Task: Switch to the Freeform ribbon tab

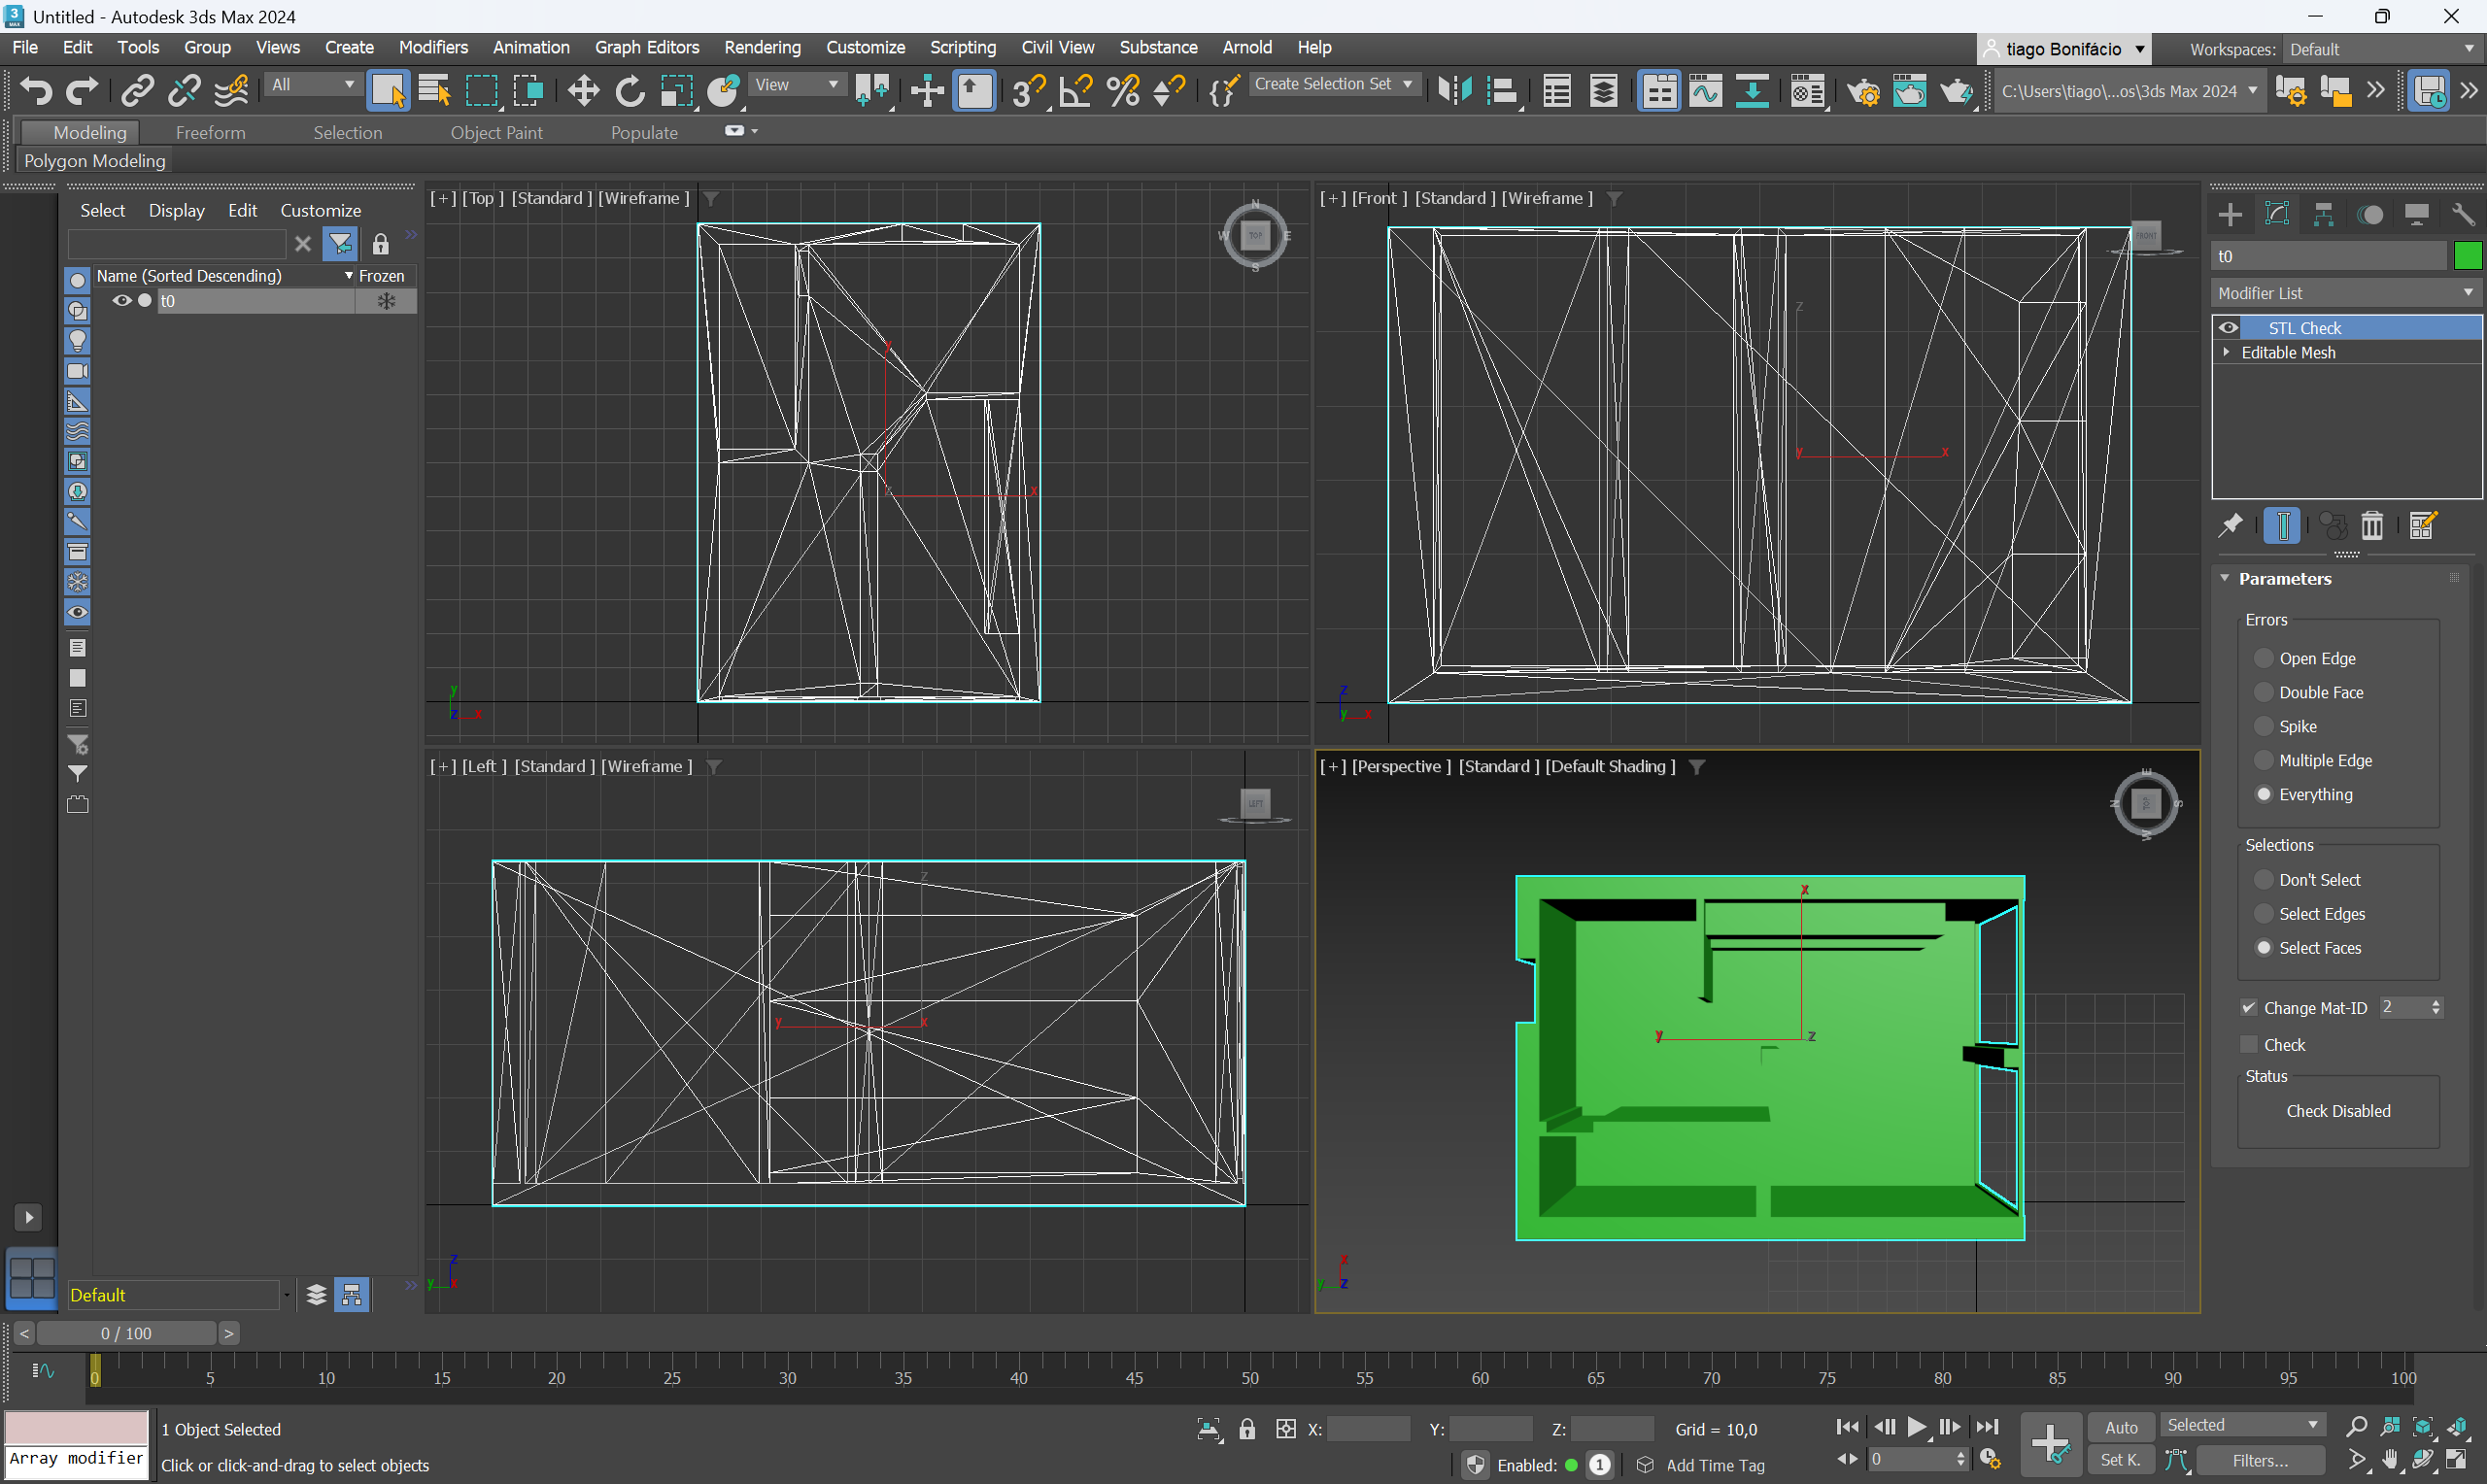Action: coord(210,132)
